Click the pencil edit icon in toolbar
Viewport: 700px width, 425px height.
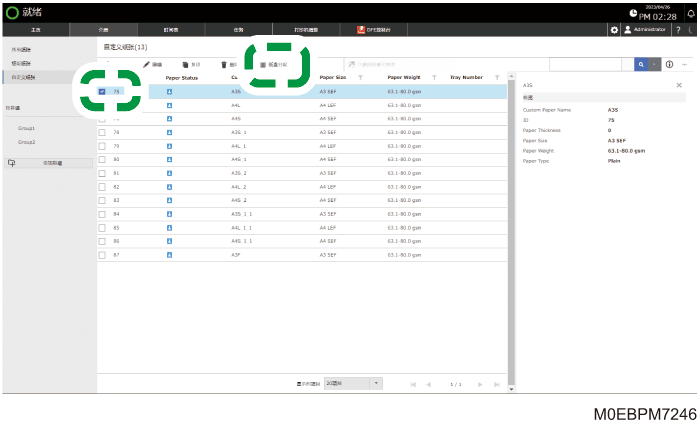[146, 65]
